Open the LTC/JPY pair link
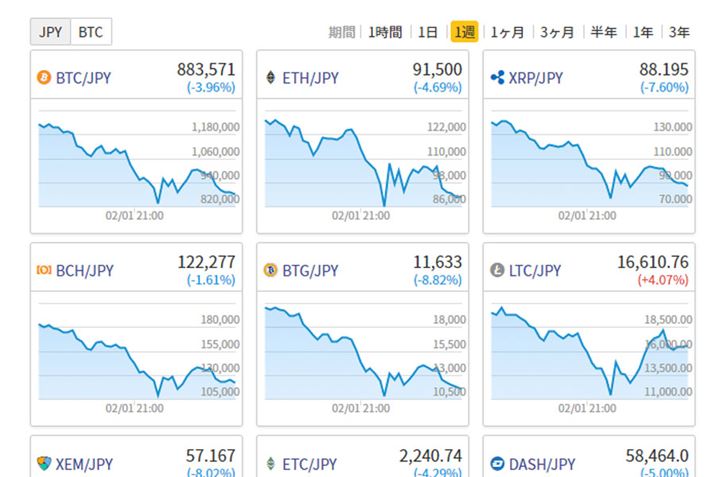 point(537,271)
